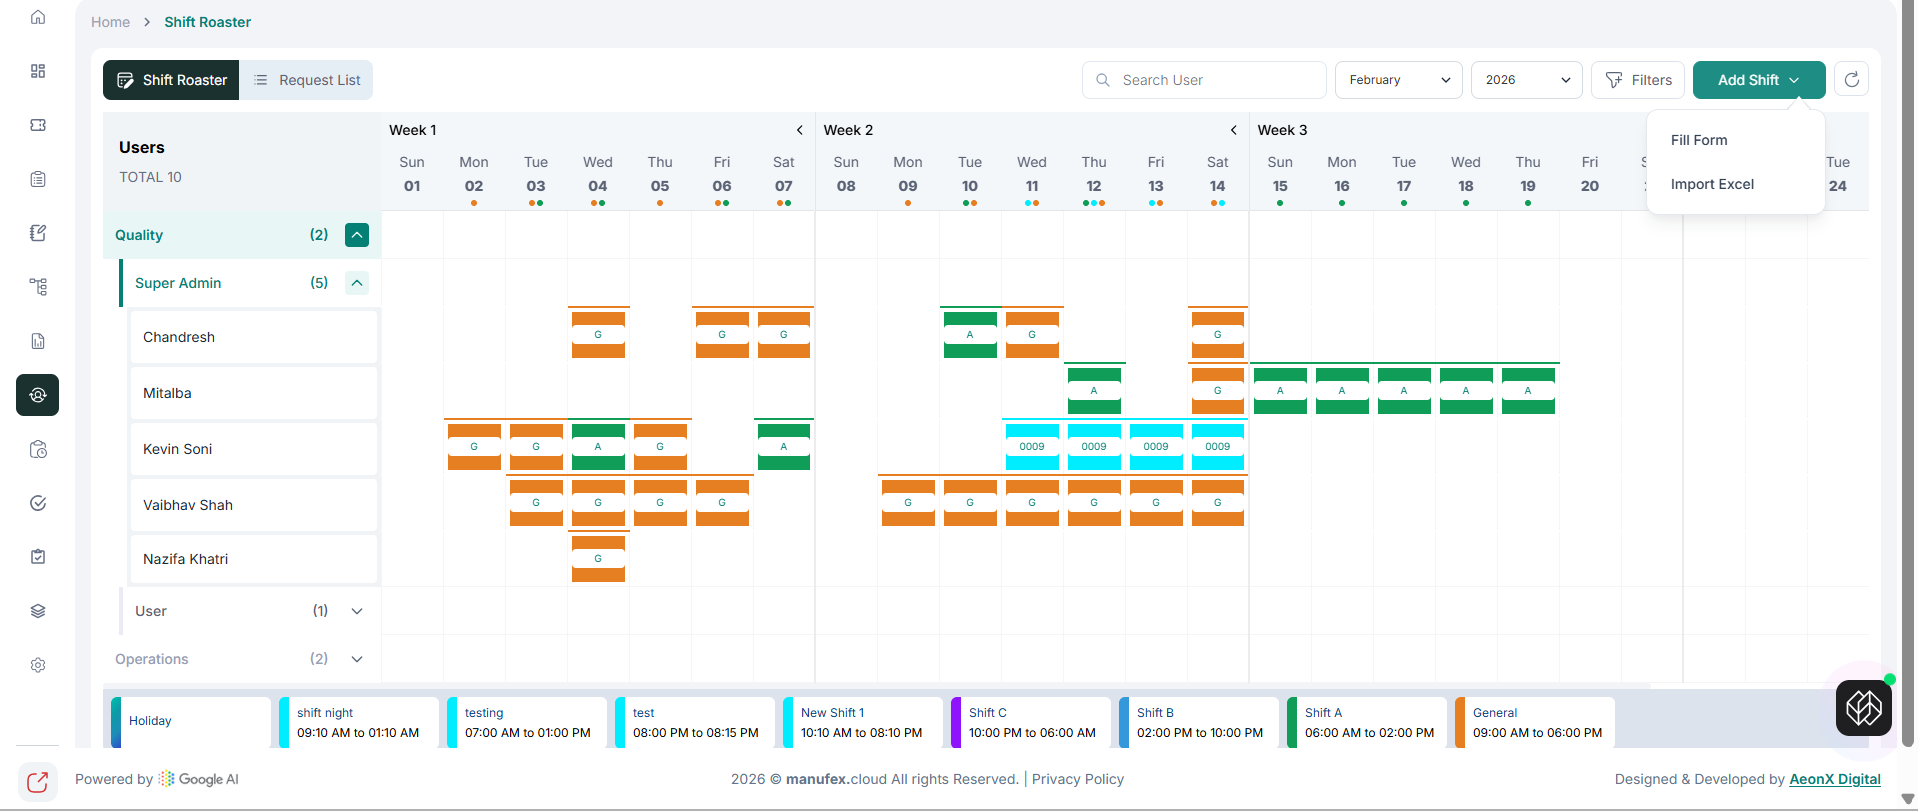Choose Import Excel menu option

coord(1712,184)
